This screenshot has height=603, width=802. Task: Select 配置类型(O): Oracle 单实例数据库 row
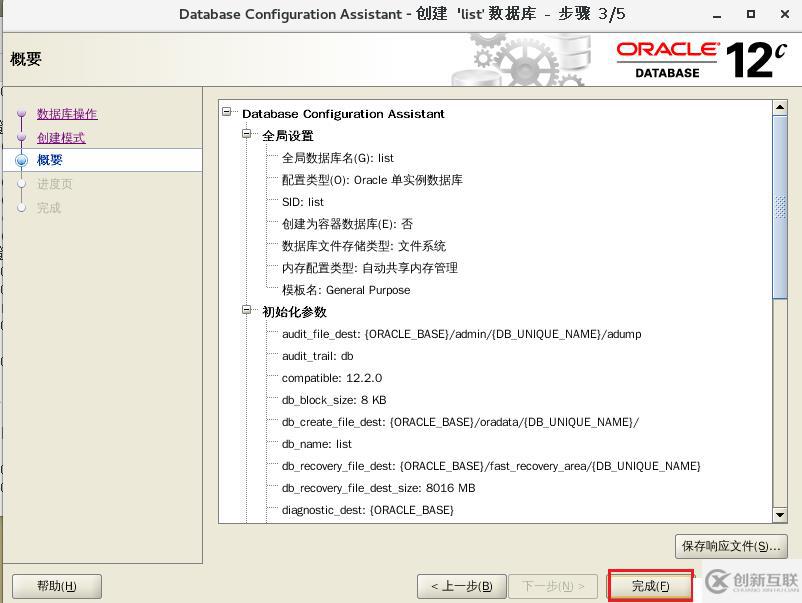click(372, 180)
